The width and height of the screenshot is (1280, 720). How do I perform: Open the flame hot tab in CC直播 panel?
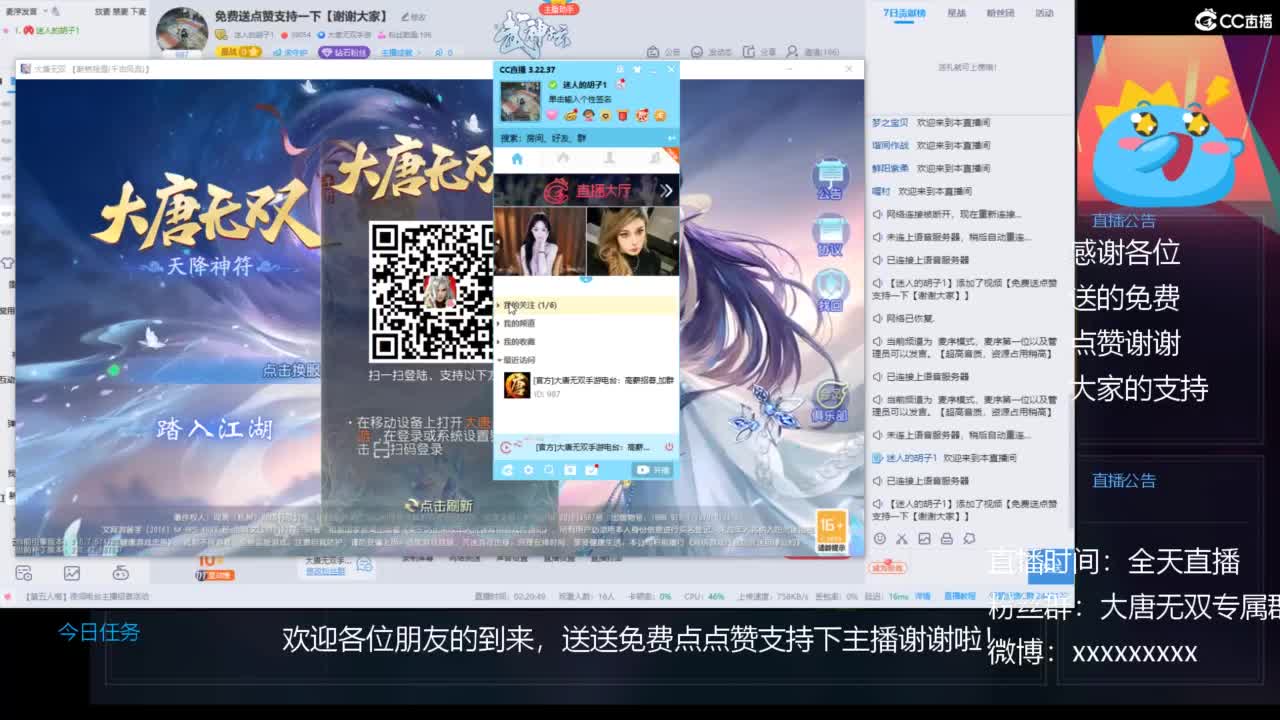[563, 159]
